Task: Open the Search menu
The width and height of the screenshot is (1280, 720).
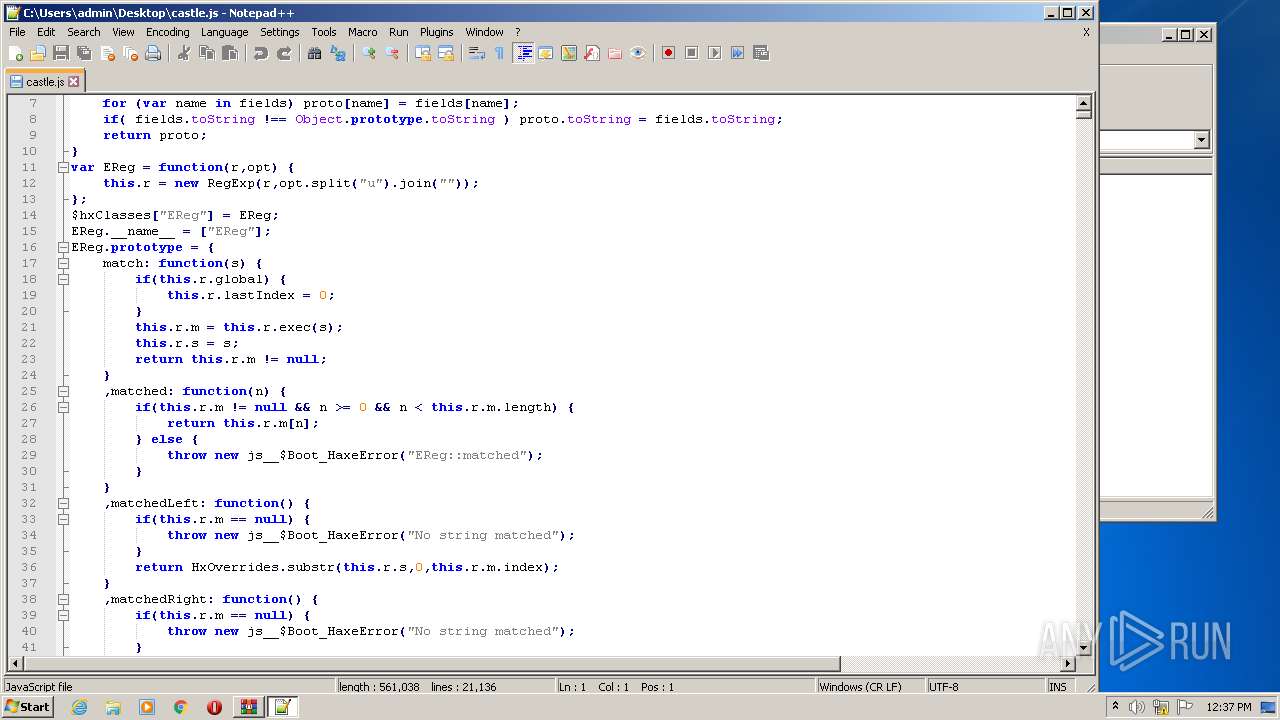Action: (84, 32)
